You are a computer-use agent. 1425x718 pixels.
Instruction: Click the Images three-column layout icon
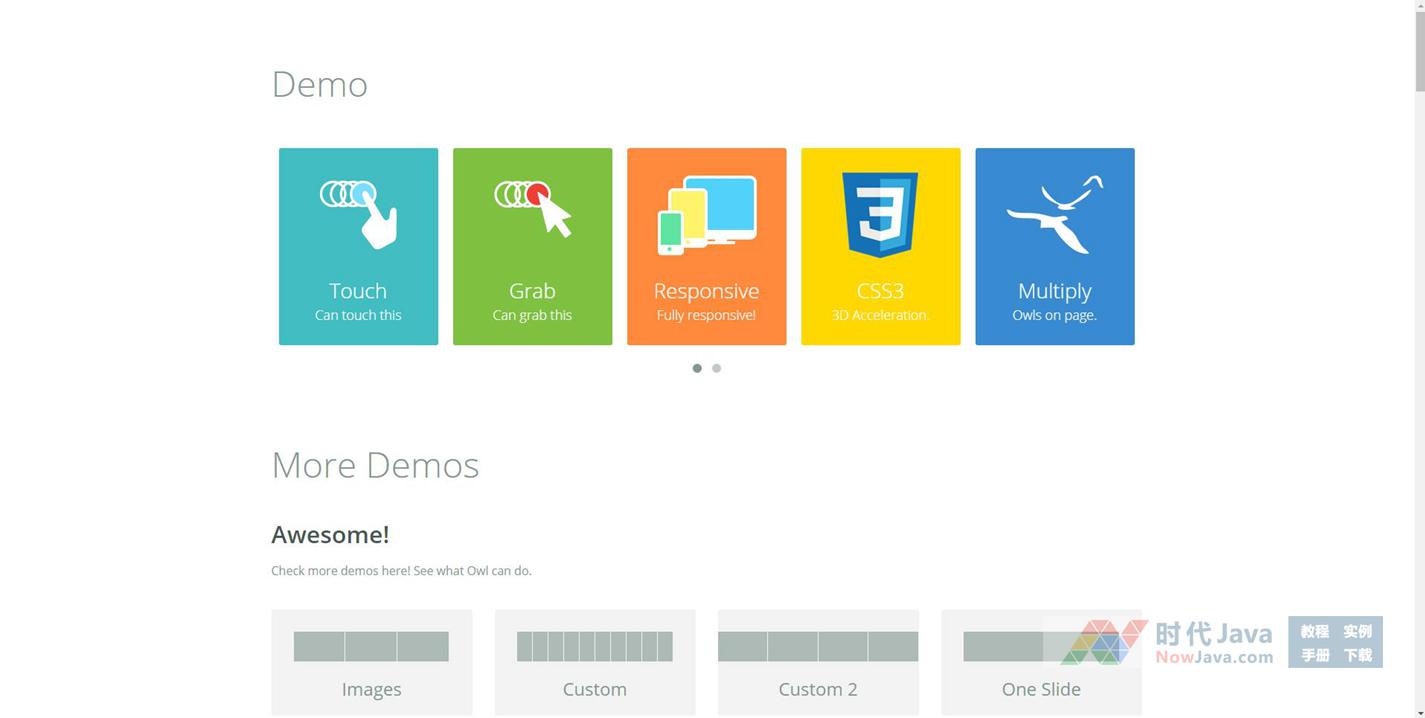point(371,647)
